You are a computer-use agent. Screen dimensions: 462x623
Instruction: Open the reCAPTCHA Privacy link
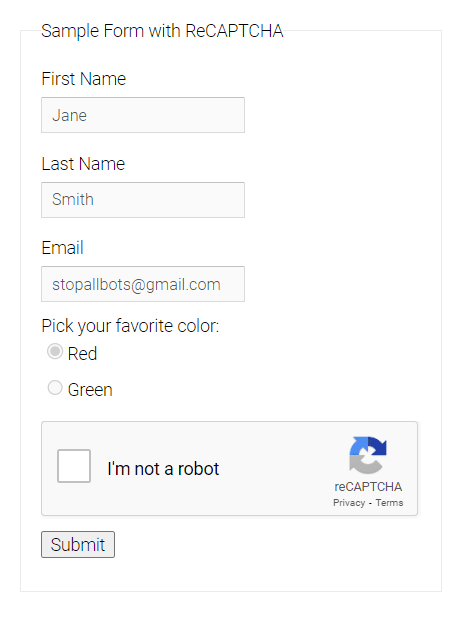click(349, 503)
